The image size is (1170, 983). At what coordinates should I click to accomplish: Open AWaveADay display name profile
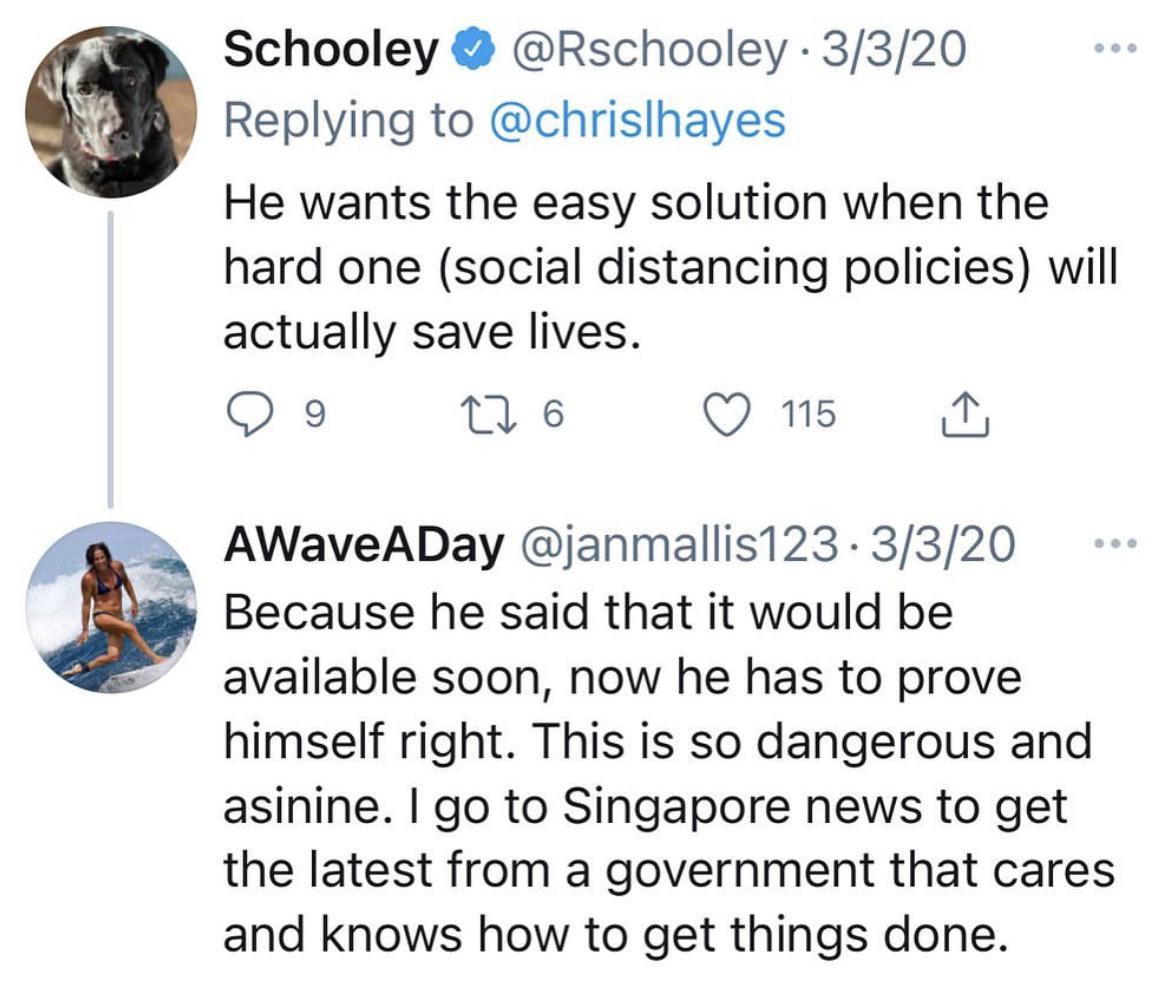[363, 544]
